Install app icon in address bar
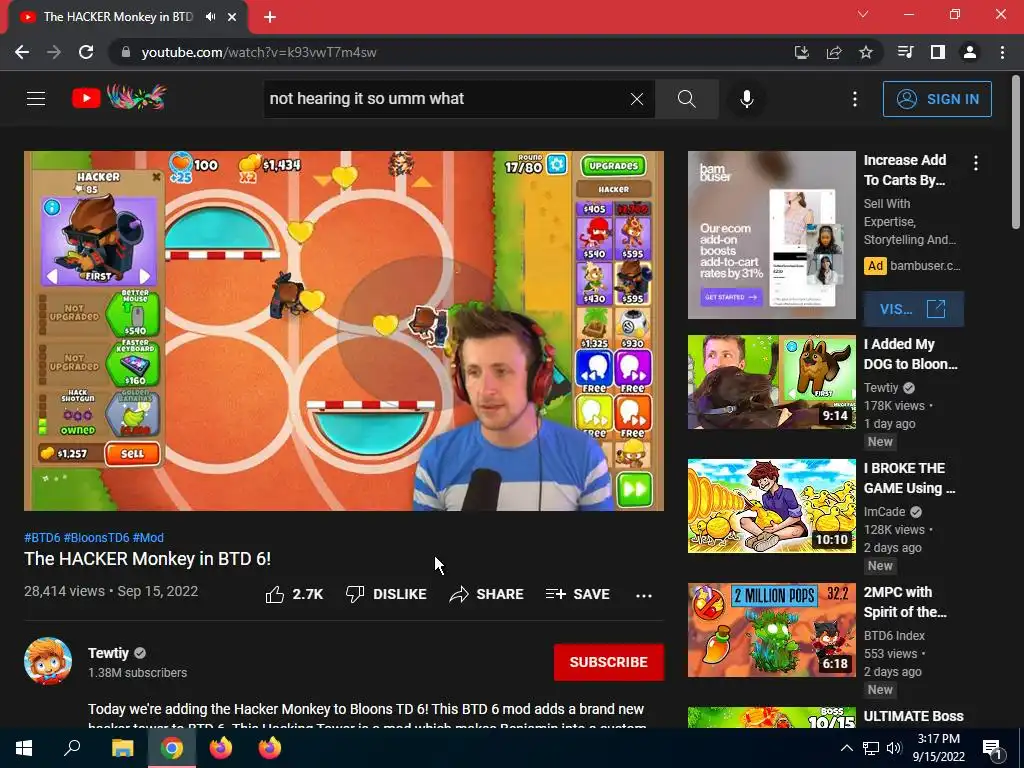This screenshot has width=1024, height=768. tap(801, 52)
